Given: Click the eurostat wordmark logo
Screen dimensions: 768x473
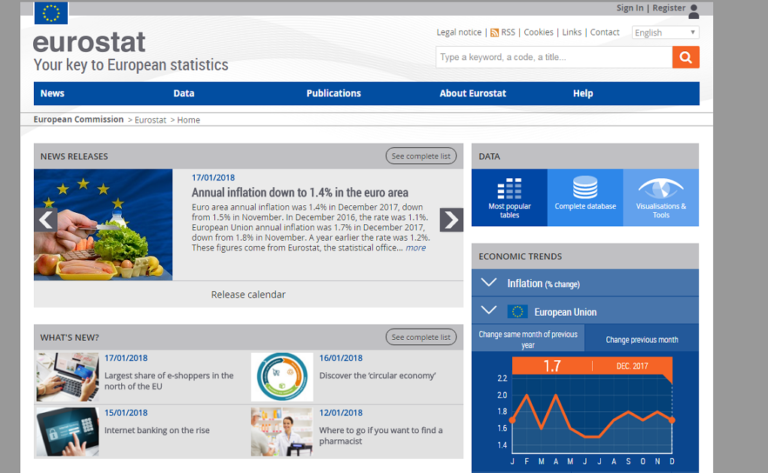Looking at the screenshot, I should point(89,42).
